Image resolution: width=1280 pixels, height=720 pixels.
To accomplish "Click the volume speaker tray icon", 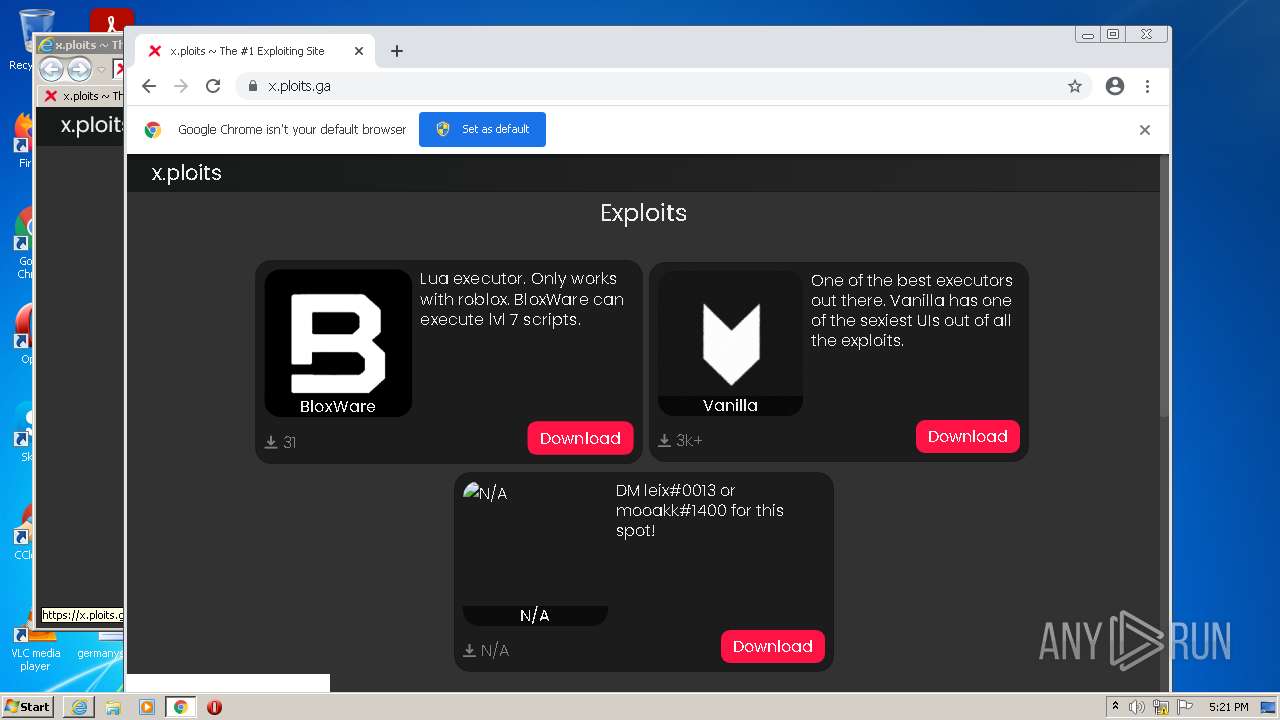I will coord(1137,707).
